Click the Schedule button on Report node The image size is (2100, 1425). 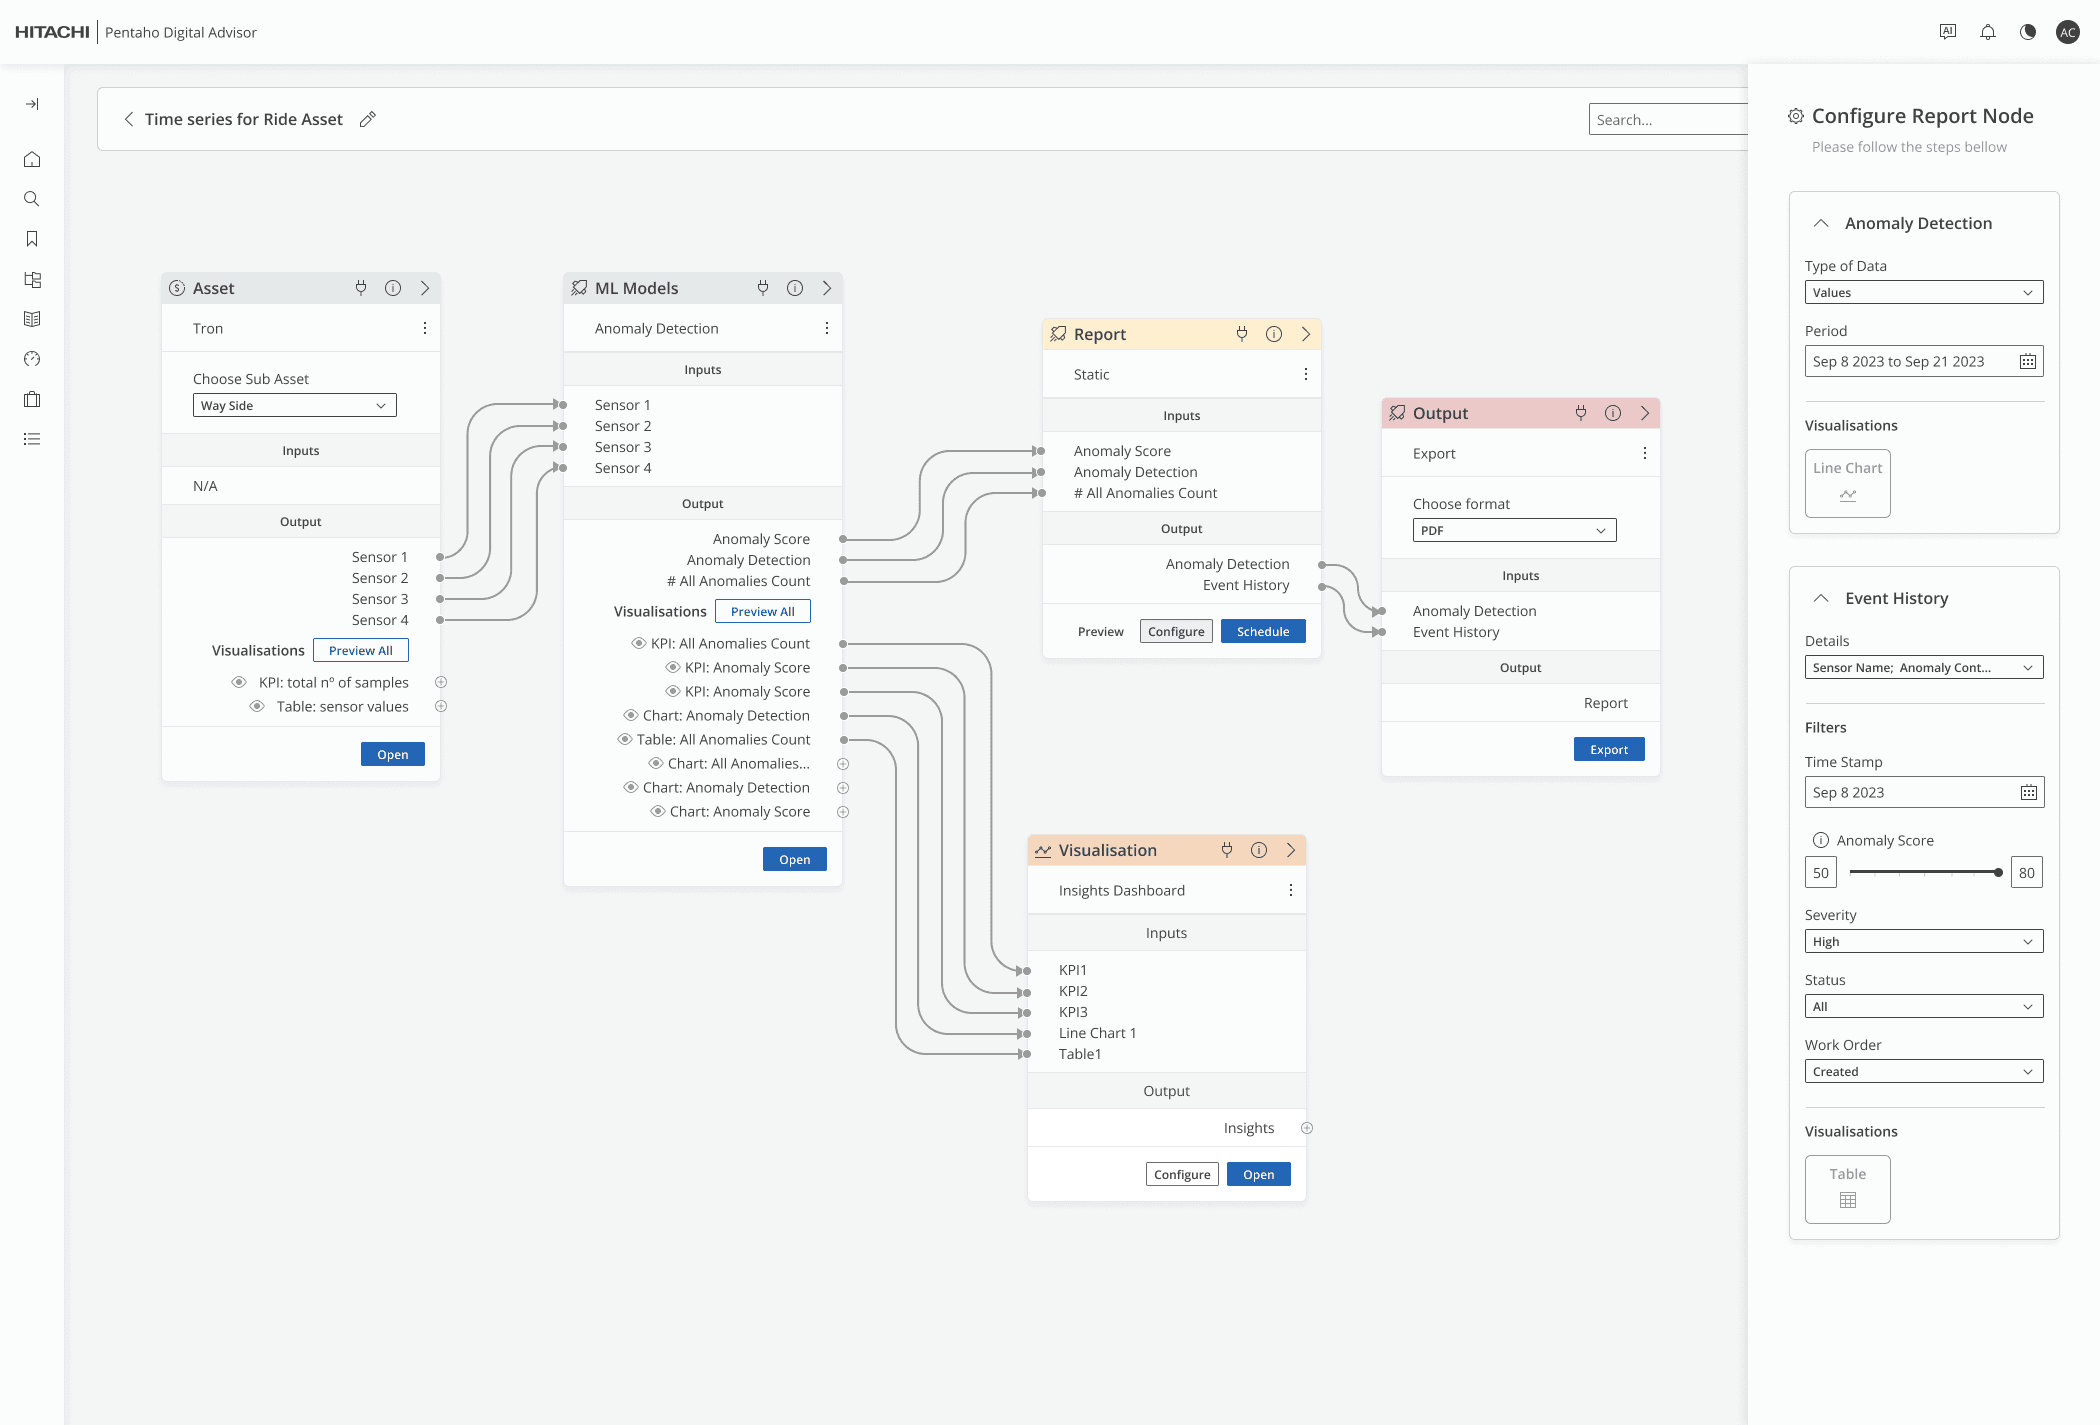pyautogui.click(x=1262, y=631)
